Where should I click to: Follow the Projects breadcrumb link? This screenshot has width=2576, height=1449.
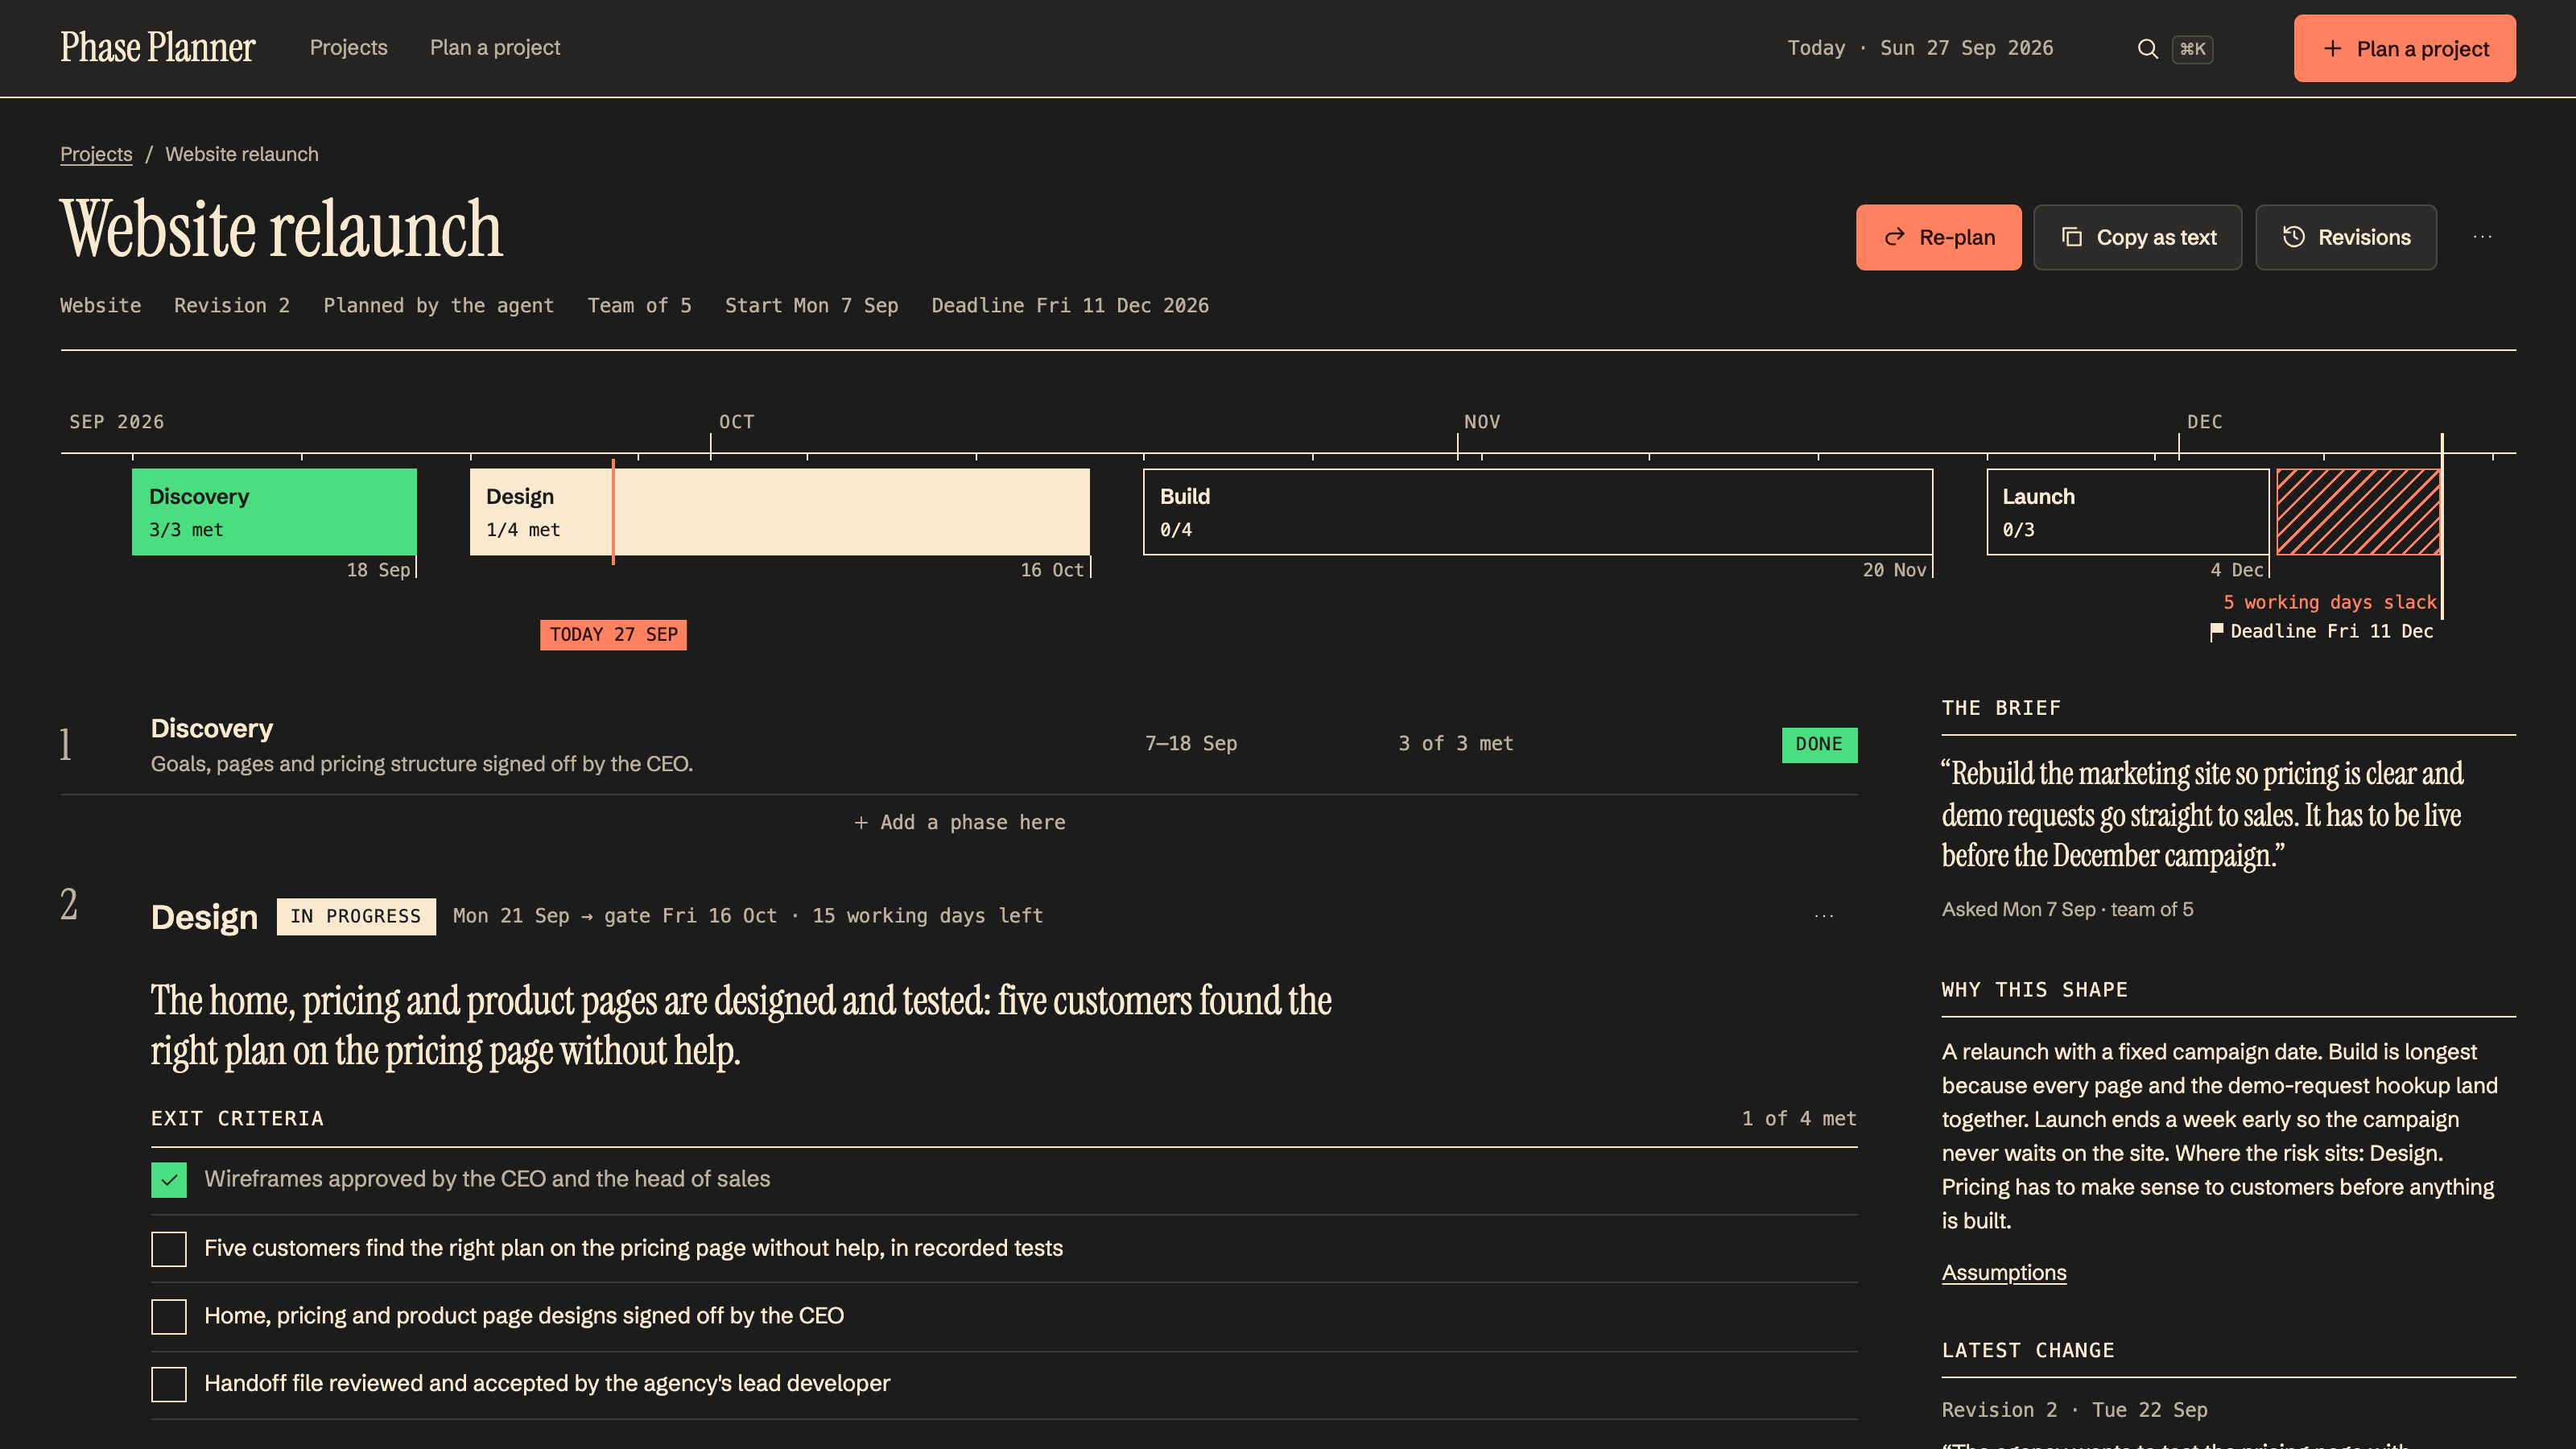[x=96, y=154]
